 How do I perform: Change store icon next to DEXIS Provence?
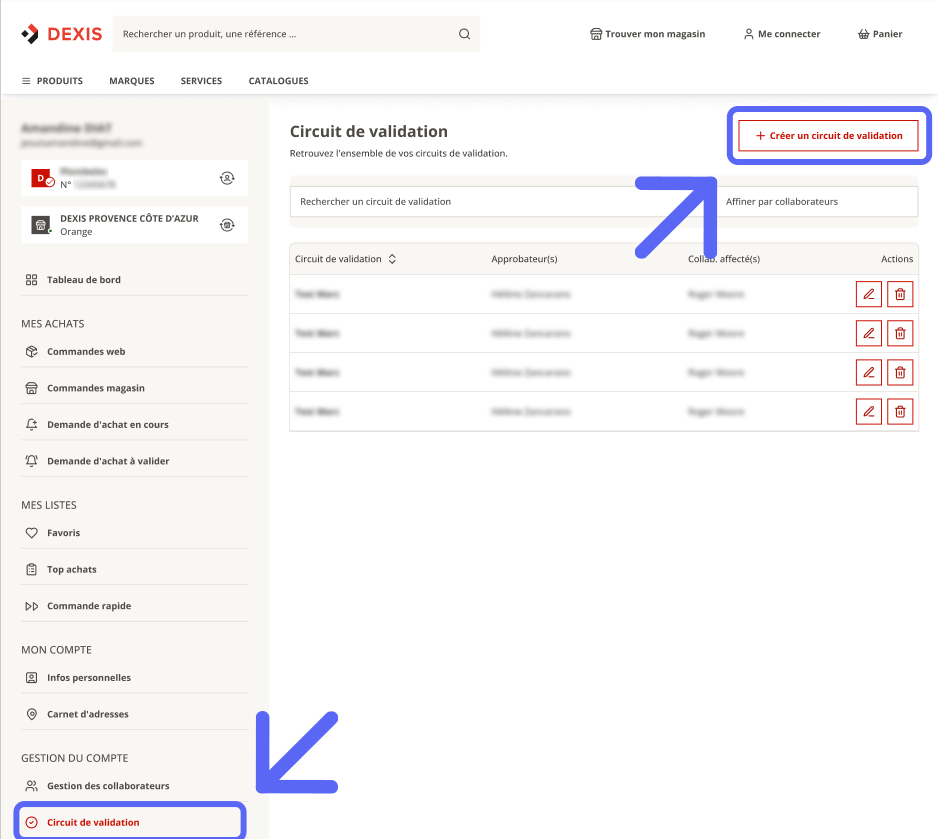click(x=227, y=225)
